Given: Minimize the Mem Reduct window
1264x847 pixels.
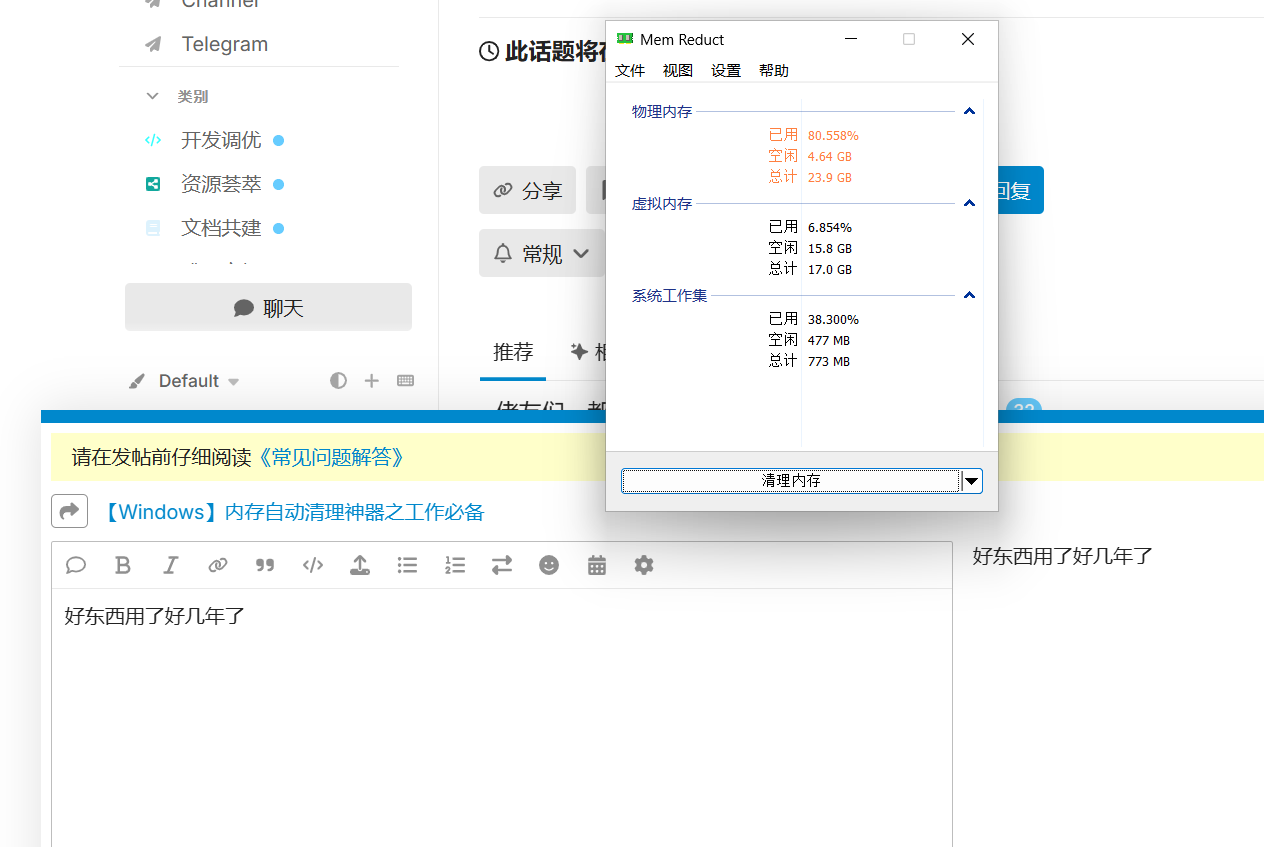Looking at the screenshot, I should pos(851,39).
